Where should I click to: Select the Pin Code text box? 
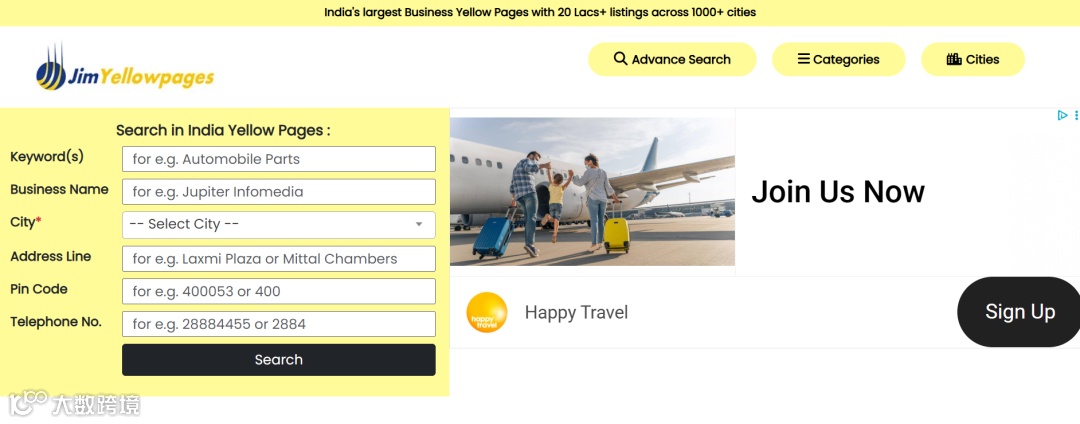point(279,291)
